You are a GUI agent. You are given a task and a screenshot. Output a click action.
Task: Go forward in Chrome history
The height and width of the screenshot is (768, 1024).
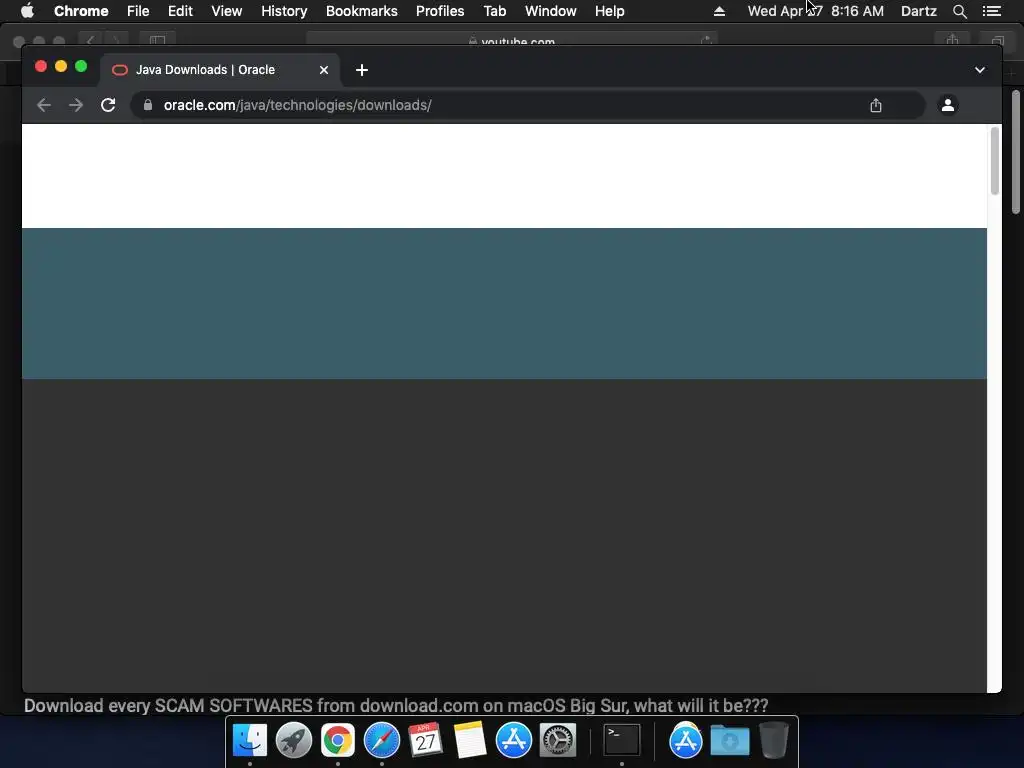pos(76,105)
